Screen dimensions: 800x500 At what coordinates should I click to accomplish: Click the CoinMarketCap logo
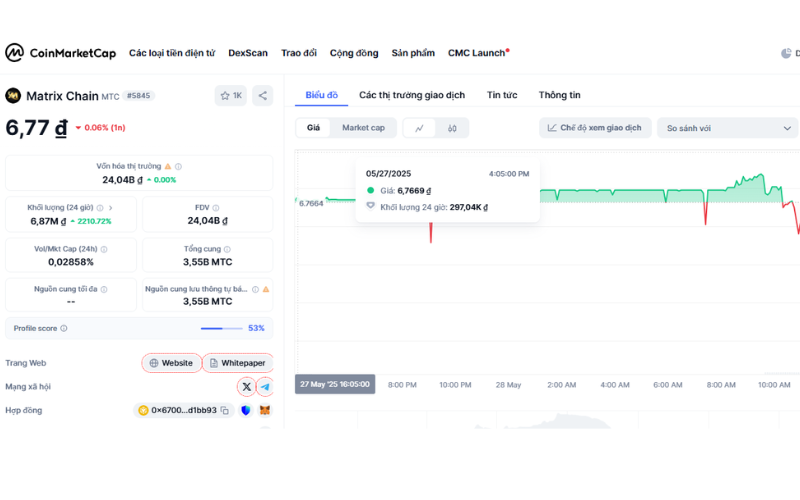(61, 53)
